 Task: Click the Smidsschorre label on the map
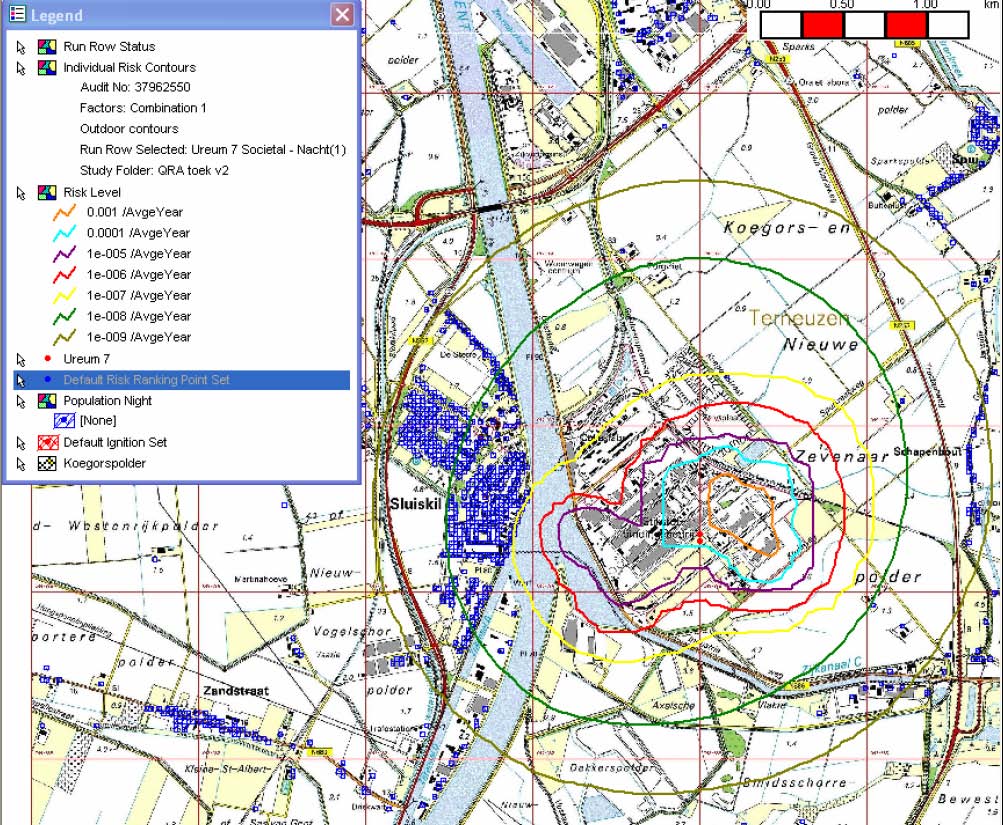[x=794, y=782]
